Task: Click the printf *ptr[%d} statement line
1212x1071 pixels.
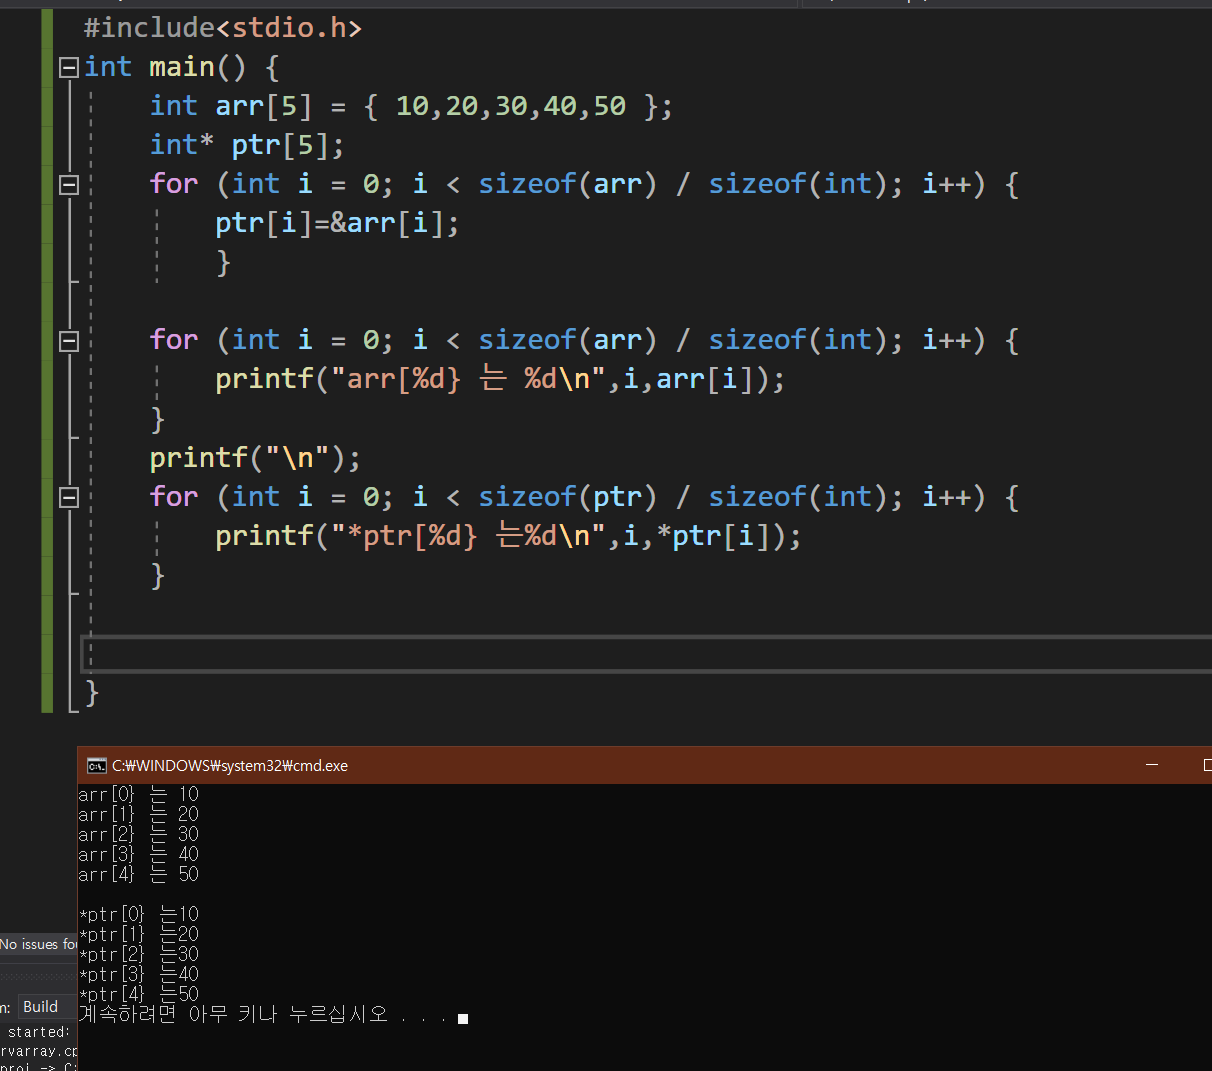Action: pyautogui.click(x=508, y=536)
